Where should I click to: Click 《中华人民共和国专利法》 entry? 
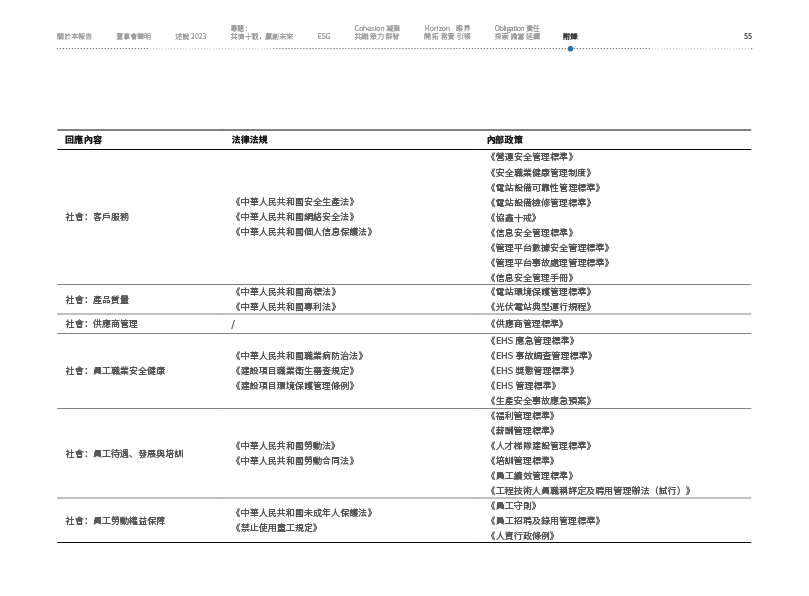[284, 307]
